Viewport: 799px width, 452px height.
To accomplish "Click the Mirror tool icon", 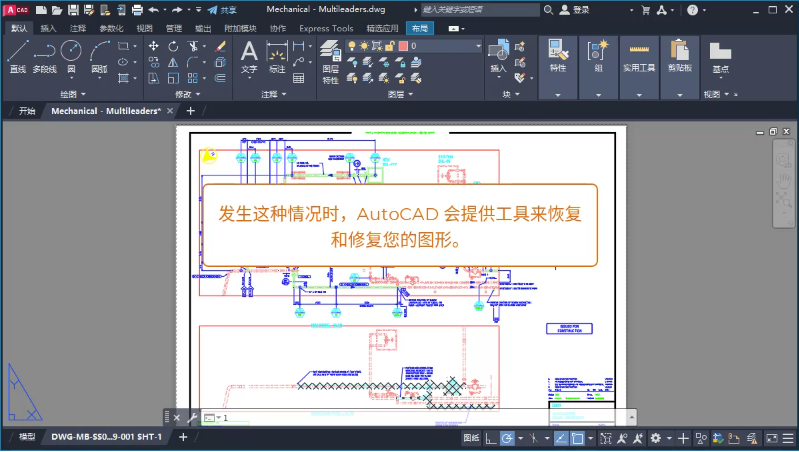I will [x=173, y=62].
